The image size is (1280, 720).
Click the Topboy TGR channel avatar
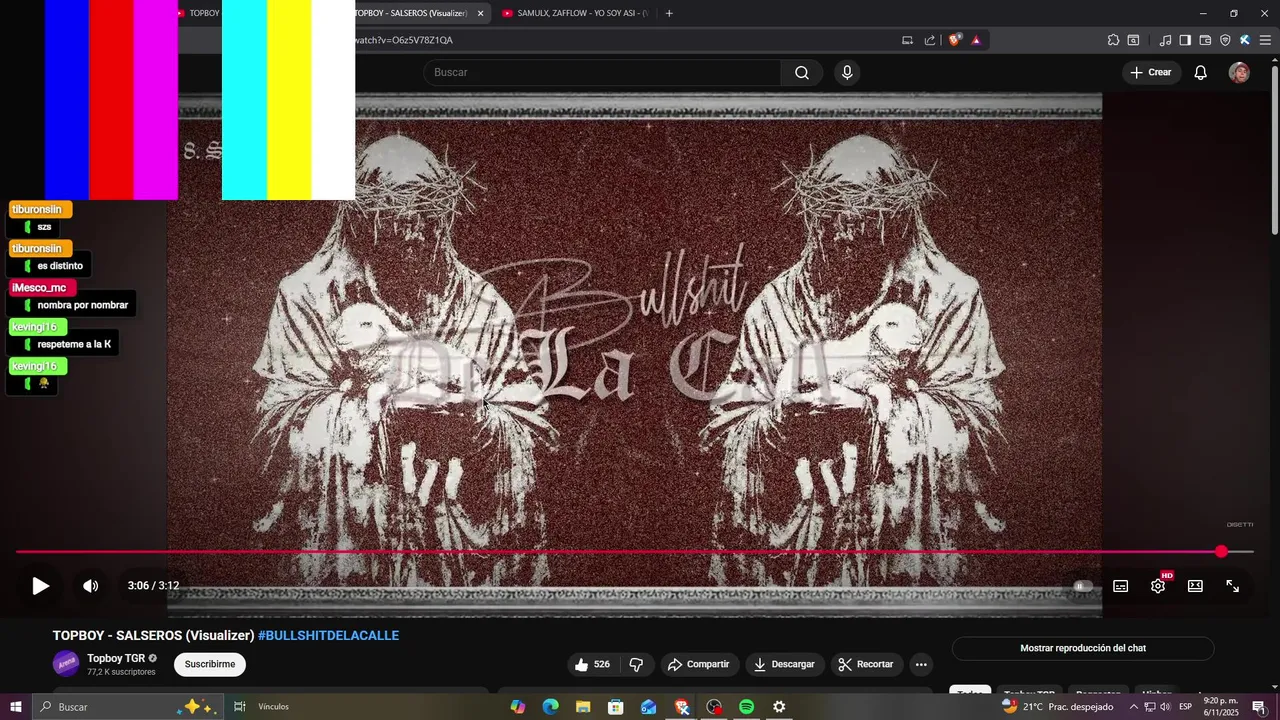coord(66,663)
